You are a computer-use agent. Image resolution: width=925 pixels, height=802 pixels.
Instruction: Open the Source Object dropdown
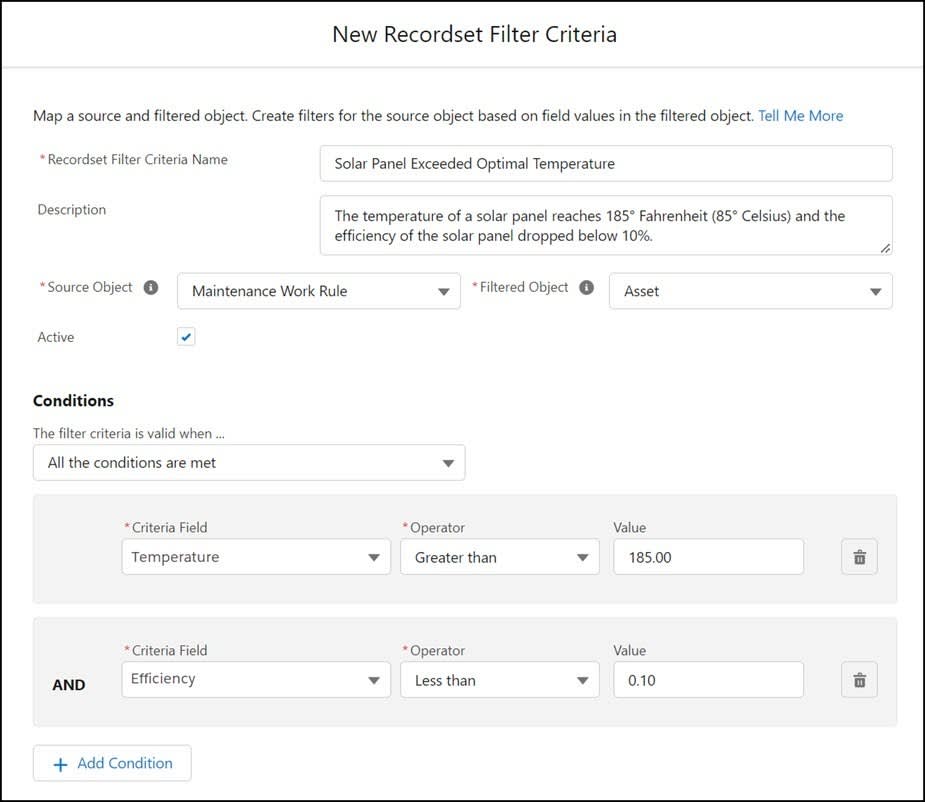pyautogui.click(x=319, y=292)
